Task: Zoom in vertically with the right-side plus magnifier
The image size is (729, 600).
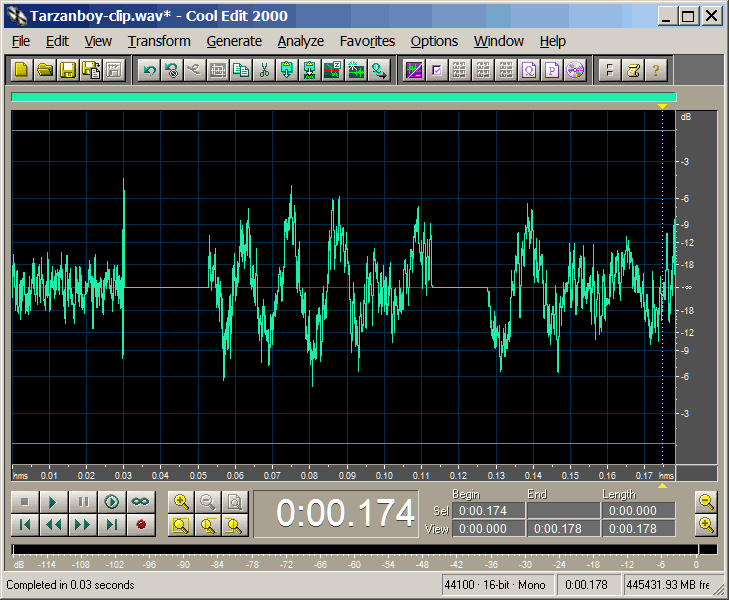Action: [706, 525]
